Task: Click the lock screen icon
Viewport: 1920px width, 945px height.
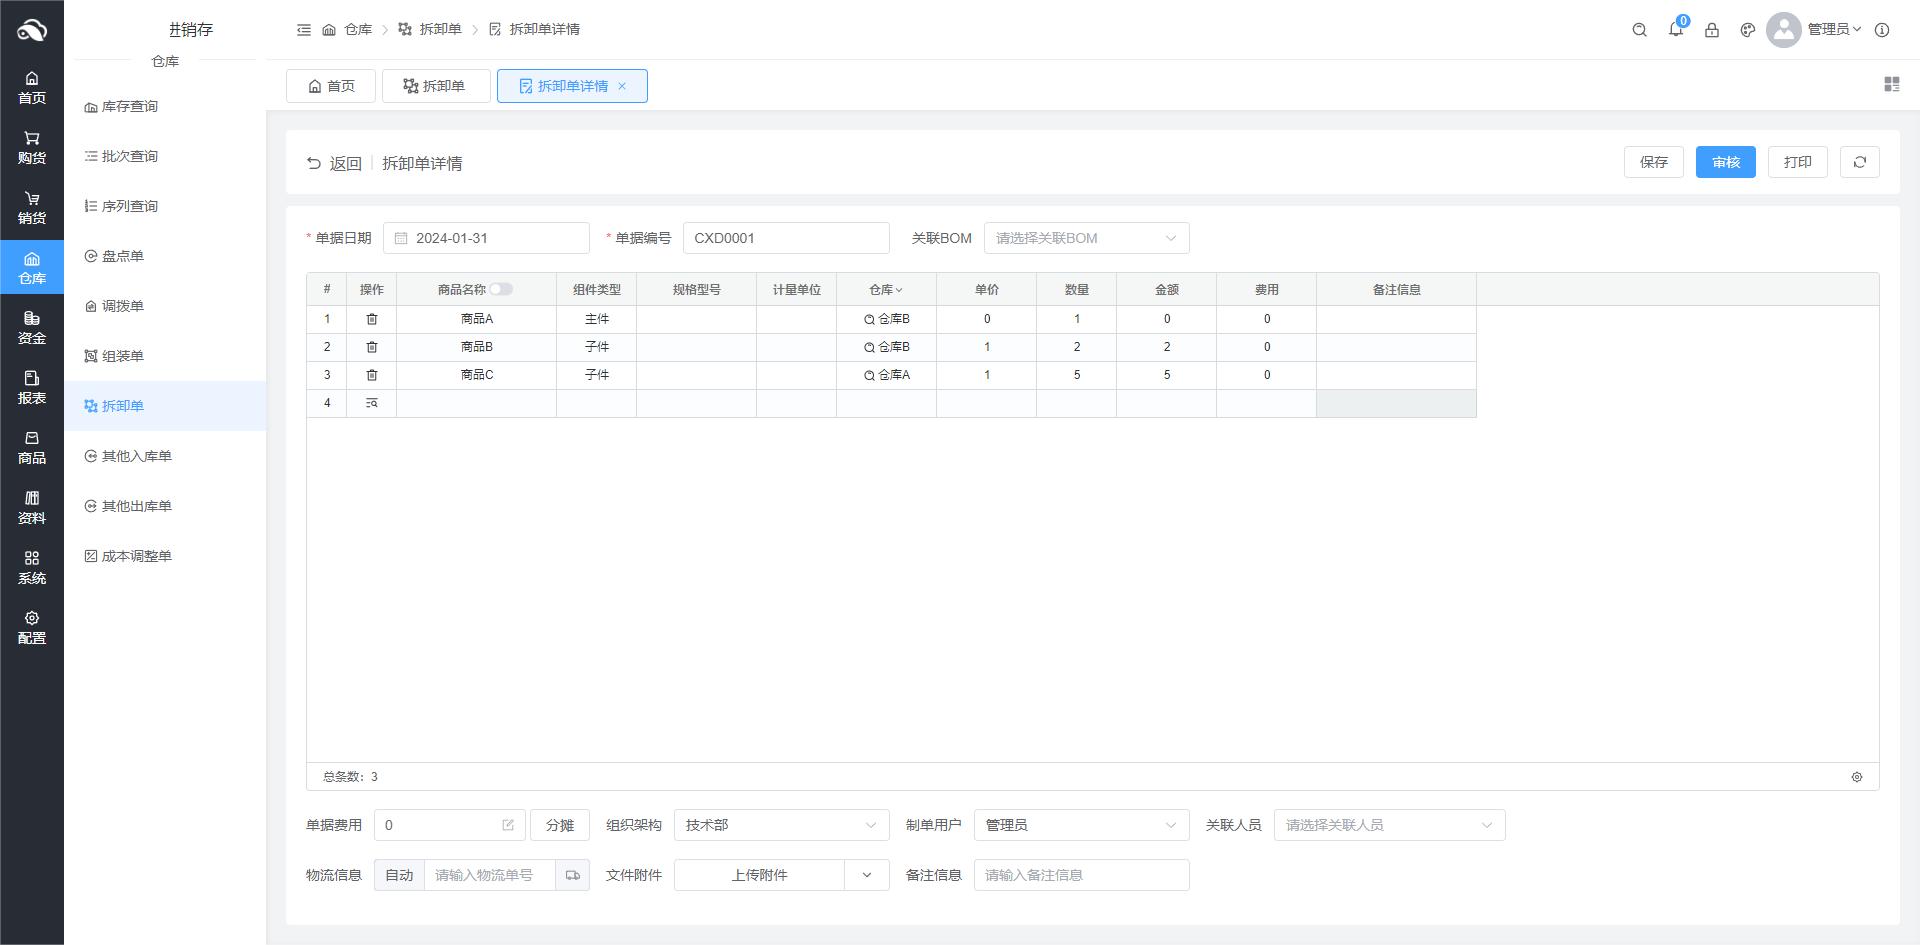Action: pyautogui.click(x=1711, y=30)
